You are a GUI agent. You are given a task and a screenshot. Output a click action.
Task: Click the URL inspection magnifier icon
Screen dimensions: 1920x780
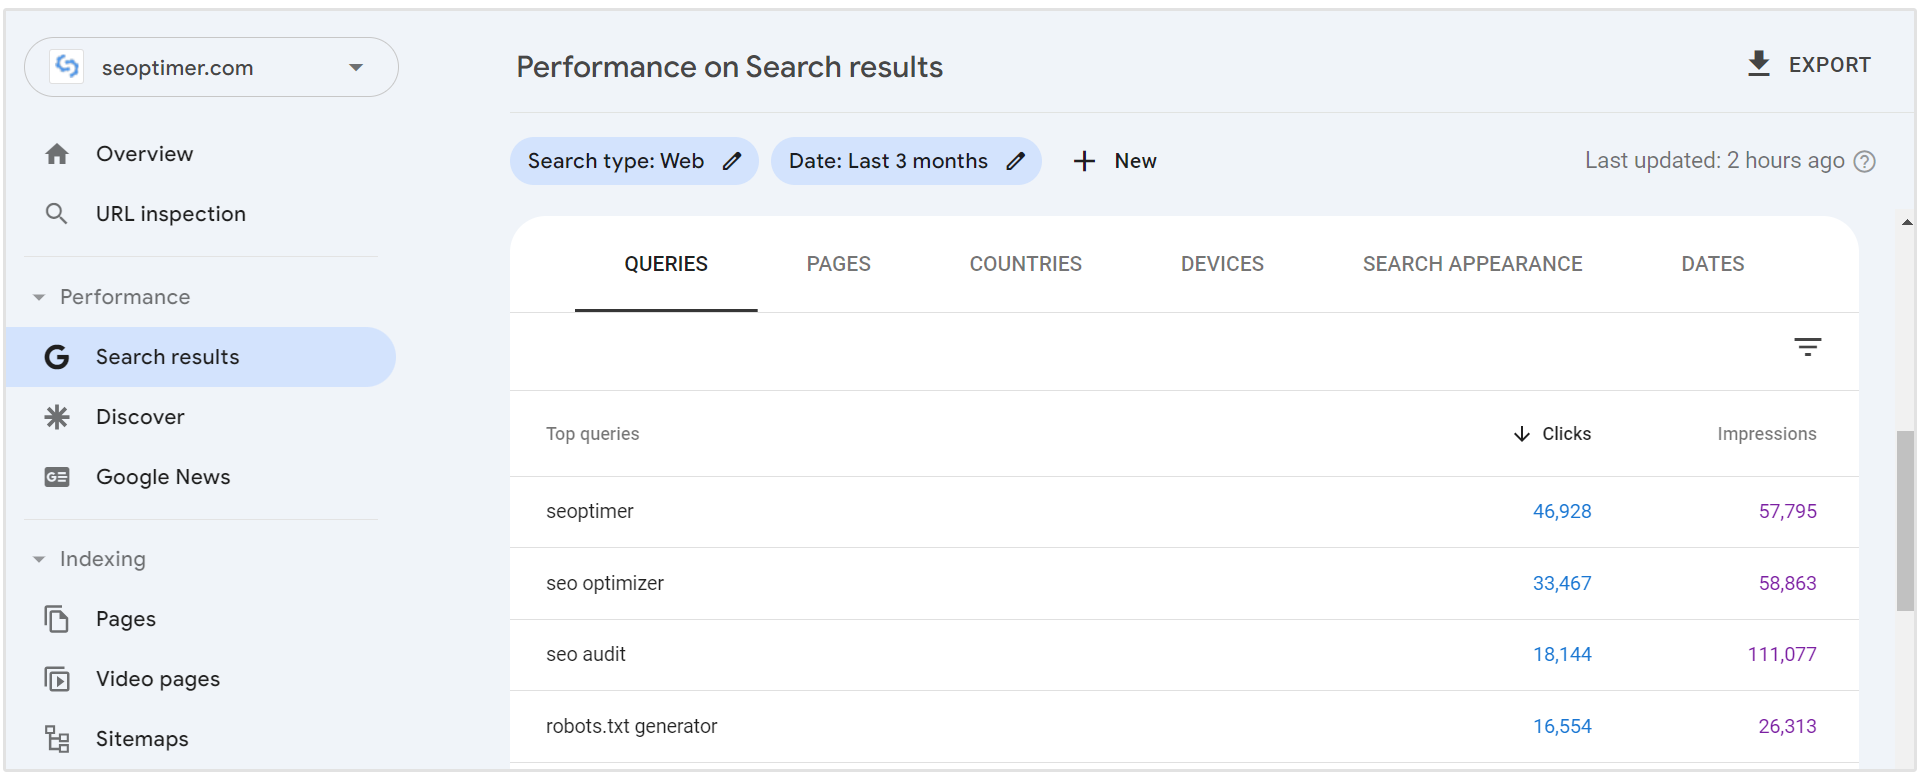point(57,214)
